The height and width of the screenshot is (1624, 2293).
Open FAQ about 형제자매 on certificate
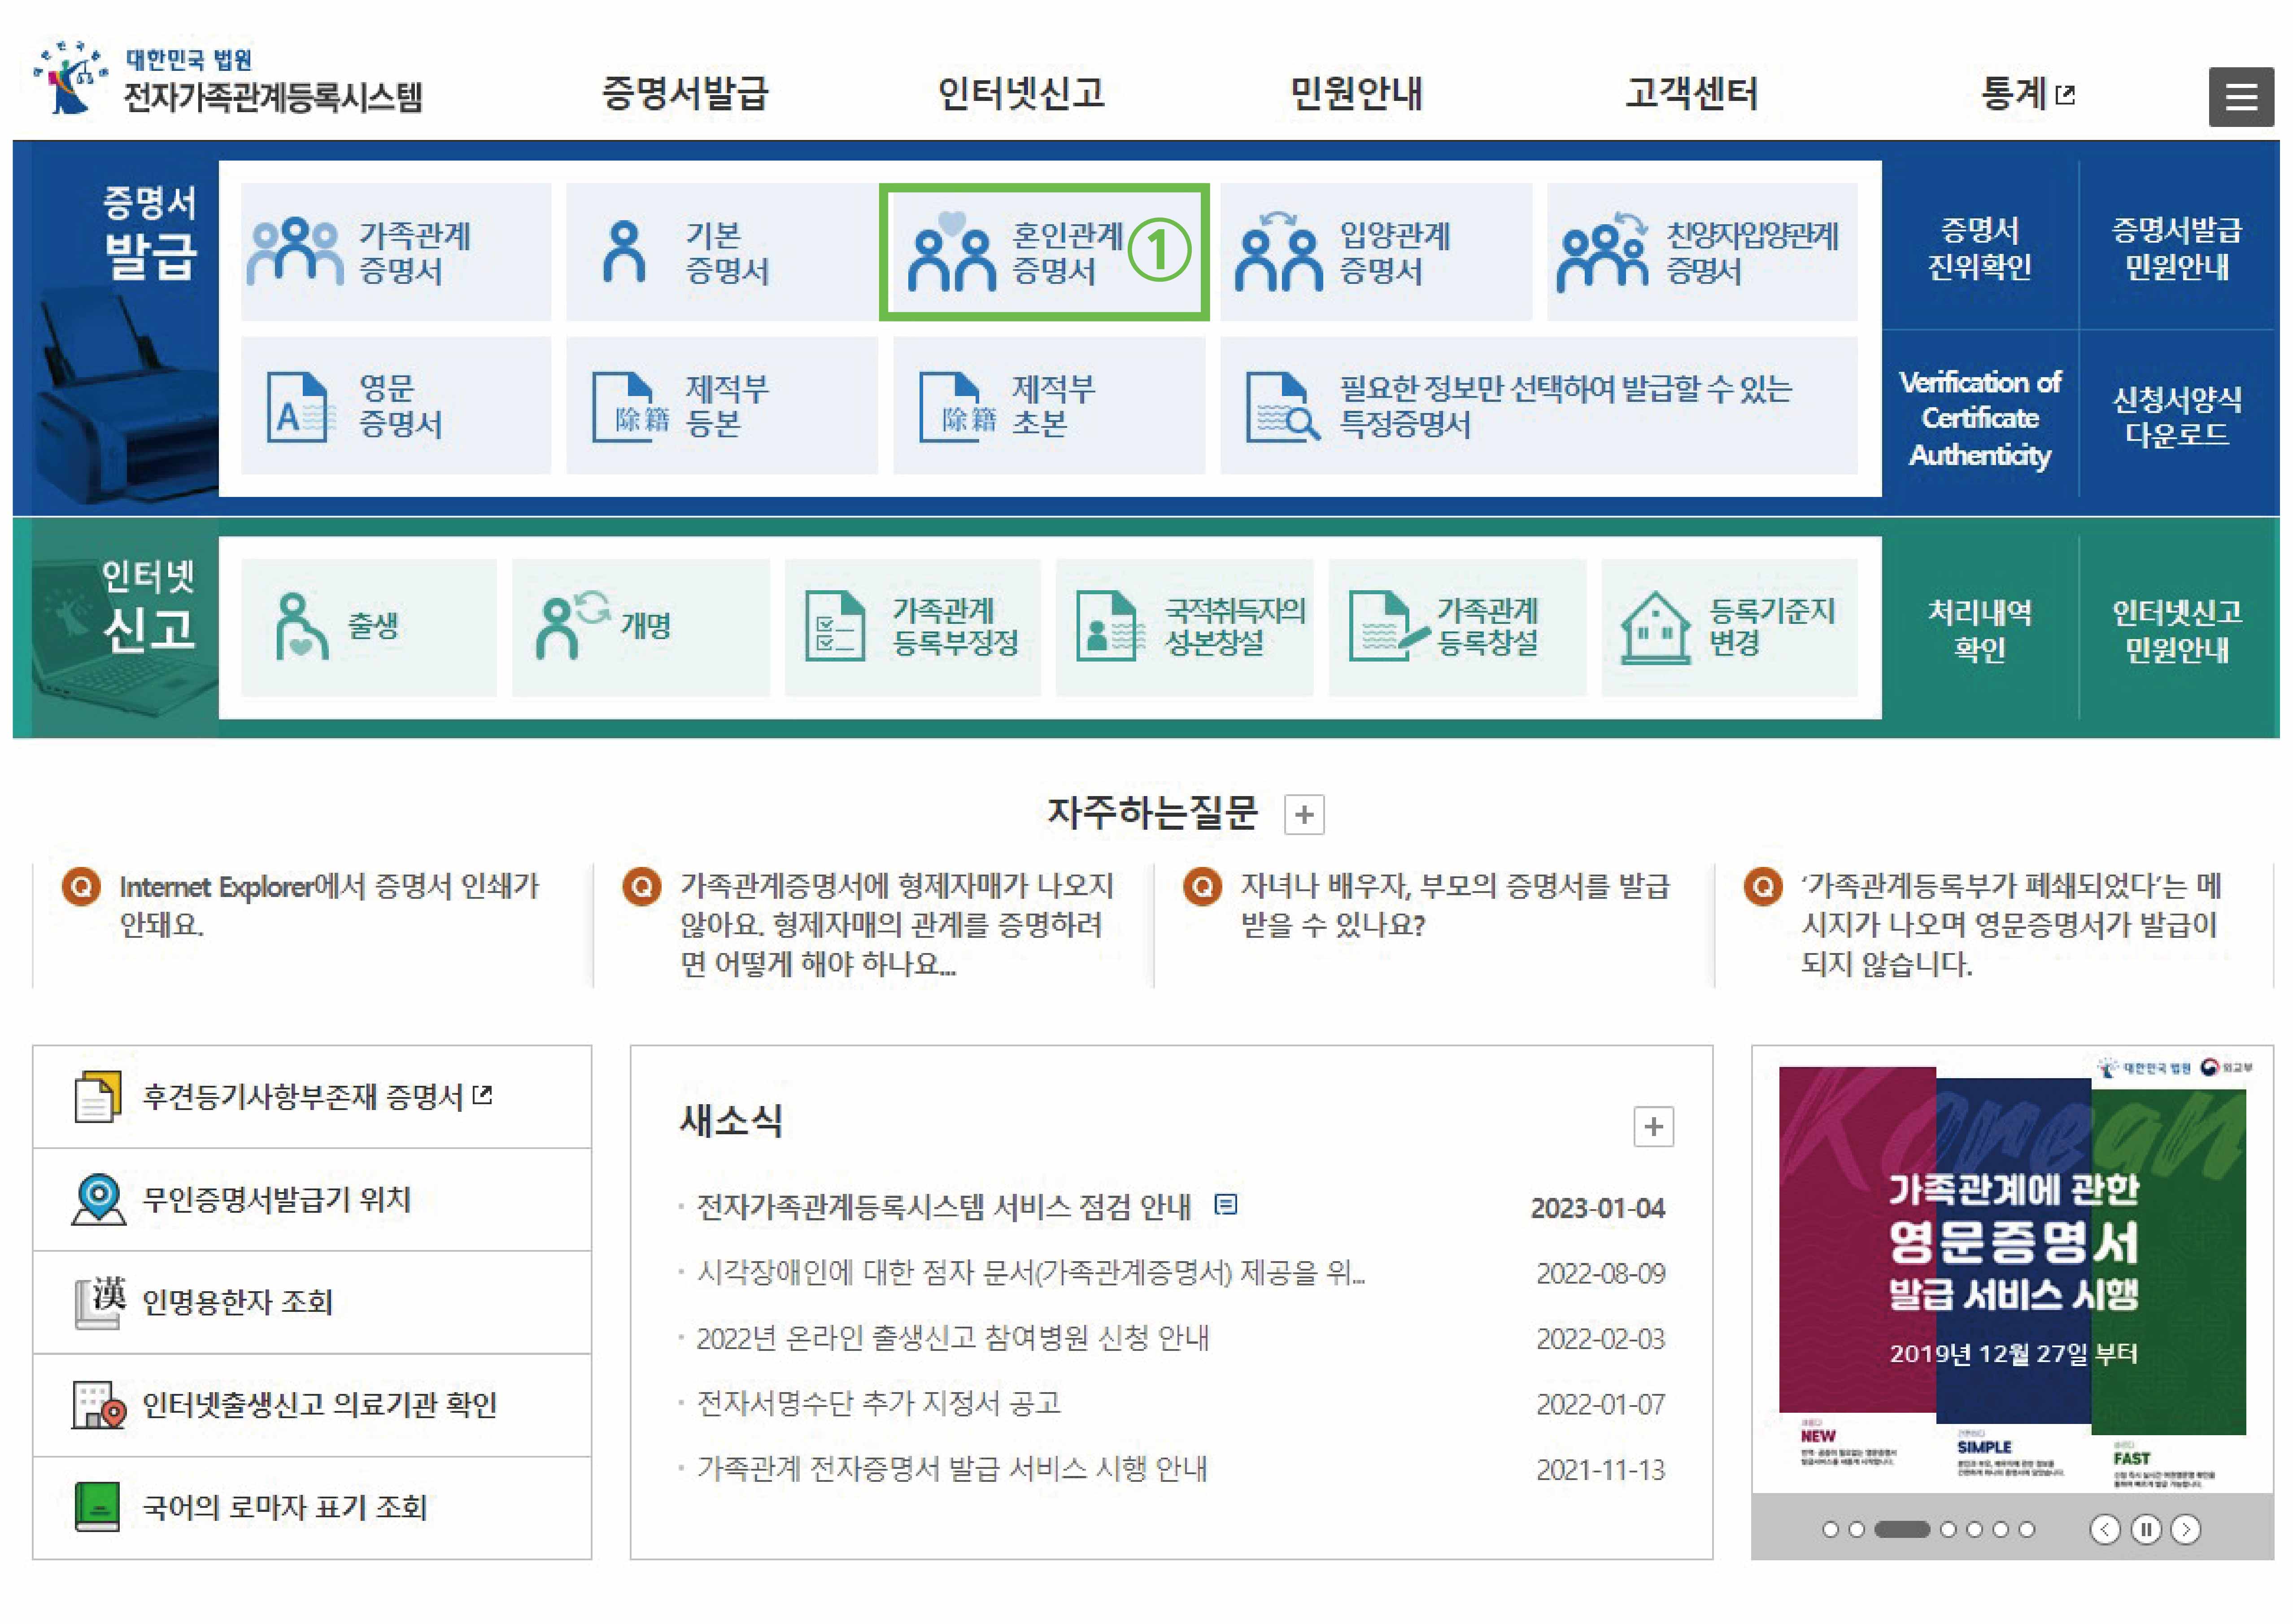[x=897, y=925]
